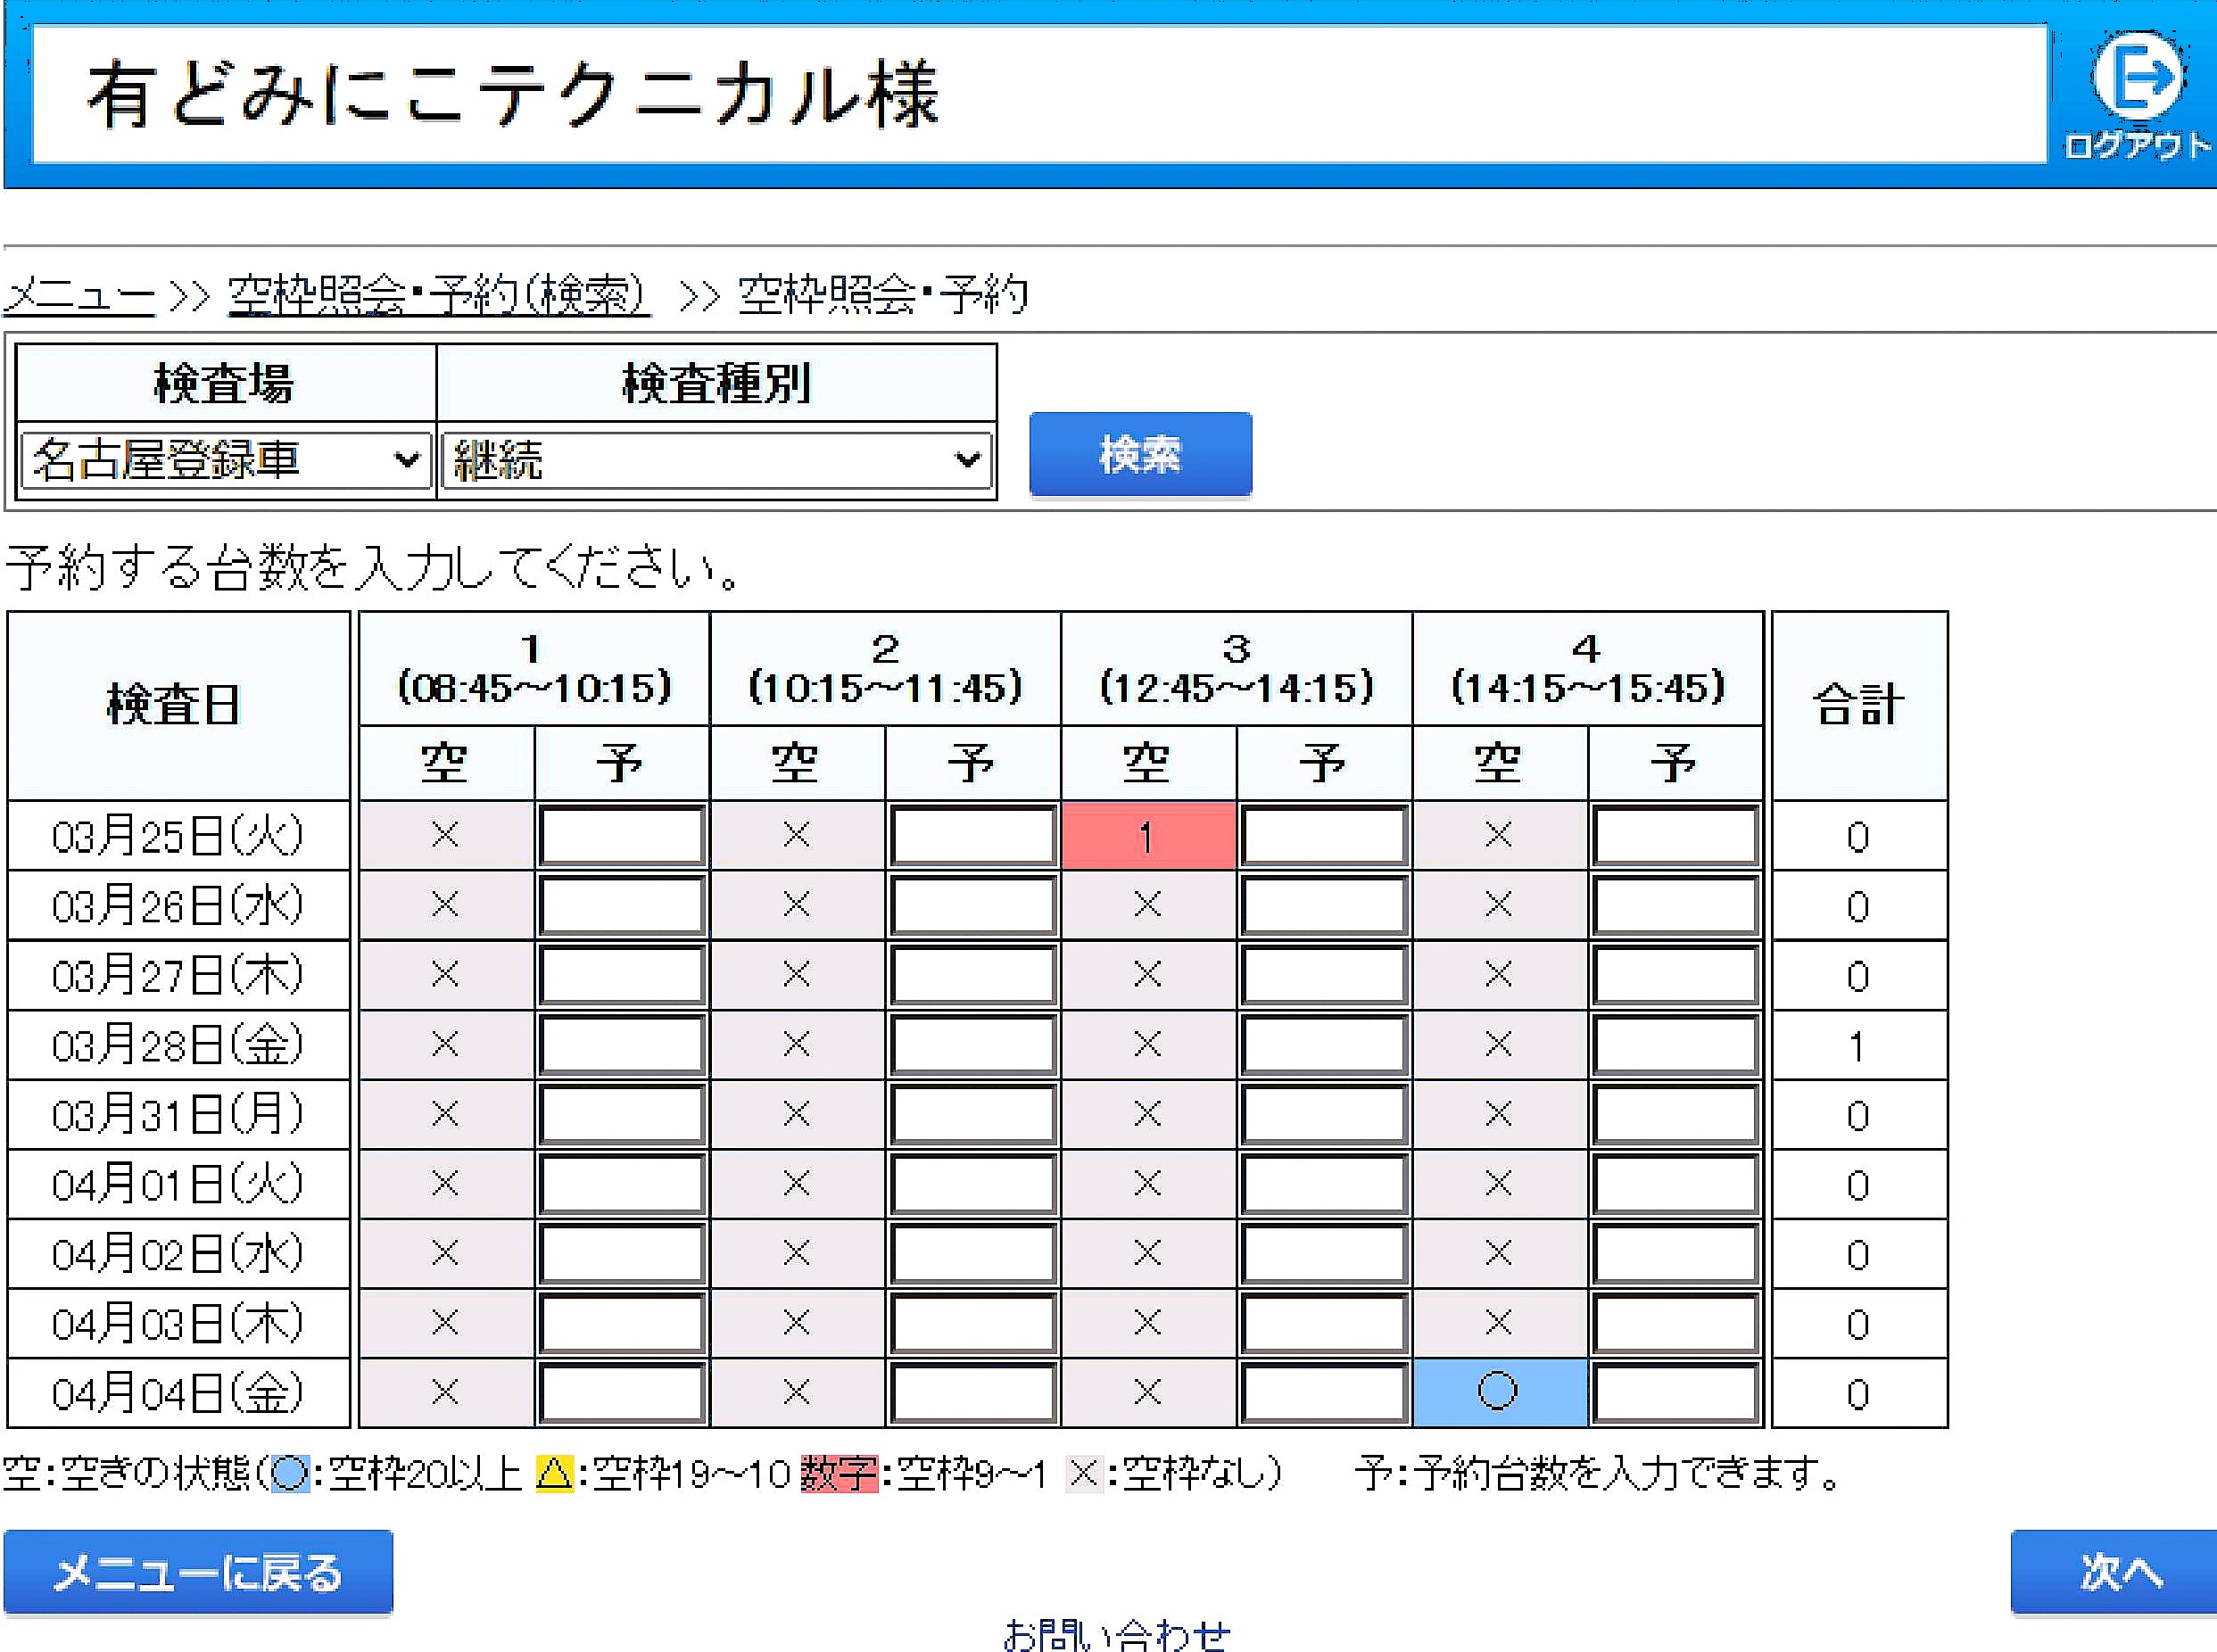The height and width of the screenshot is (1652, 2217).
Task: Click round 4 input field for 04月01日
Action: (1675, 1184)
